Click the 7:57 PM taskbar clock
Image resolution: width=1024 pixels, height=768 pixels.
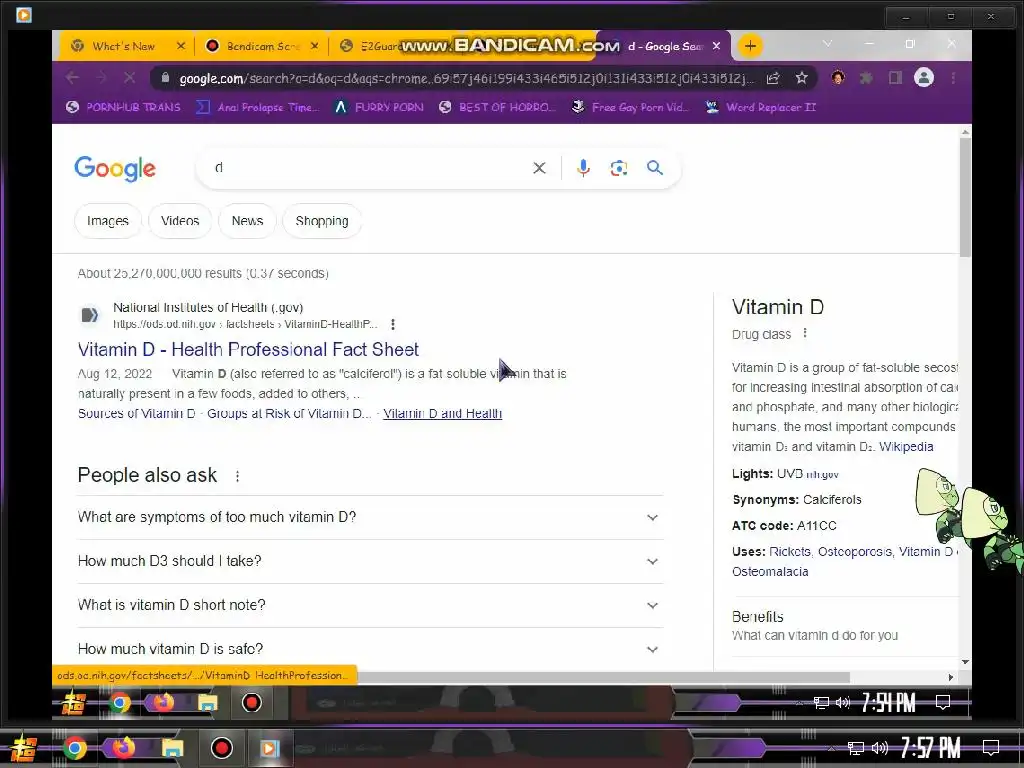(x=930, y=747)
